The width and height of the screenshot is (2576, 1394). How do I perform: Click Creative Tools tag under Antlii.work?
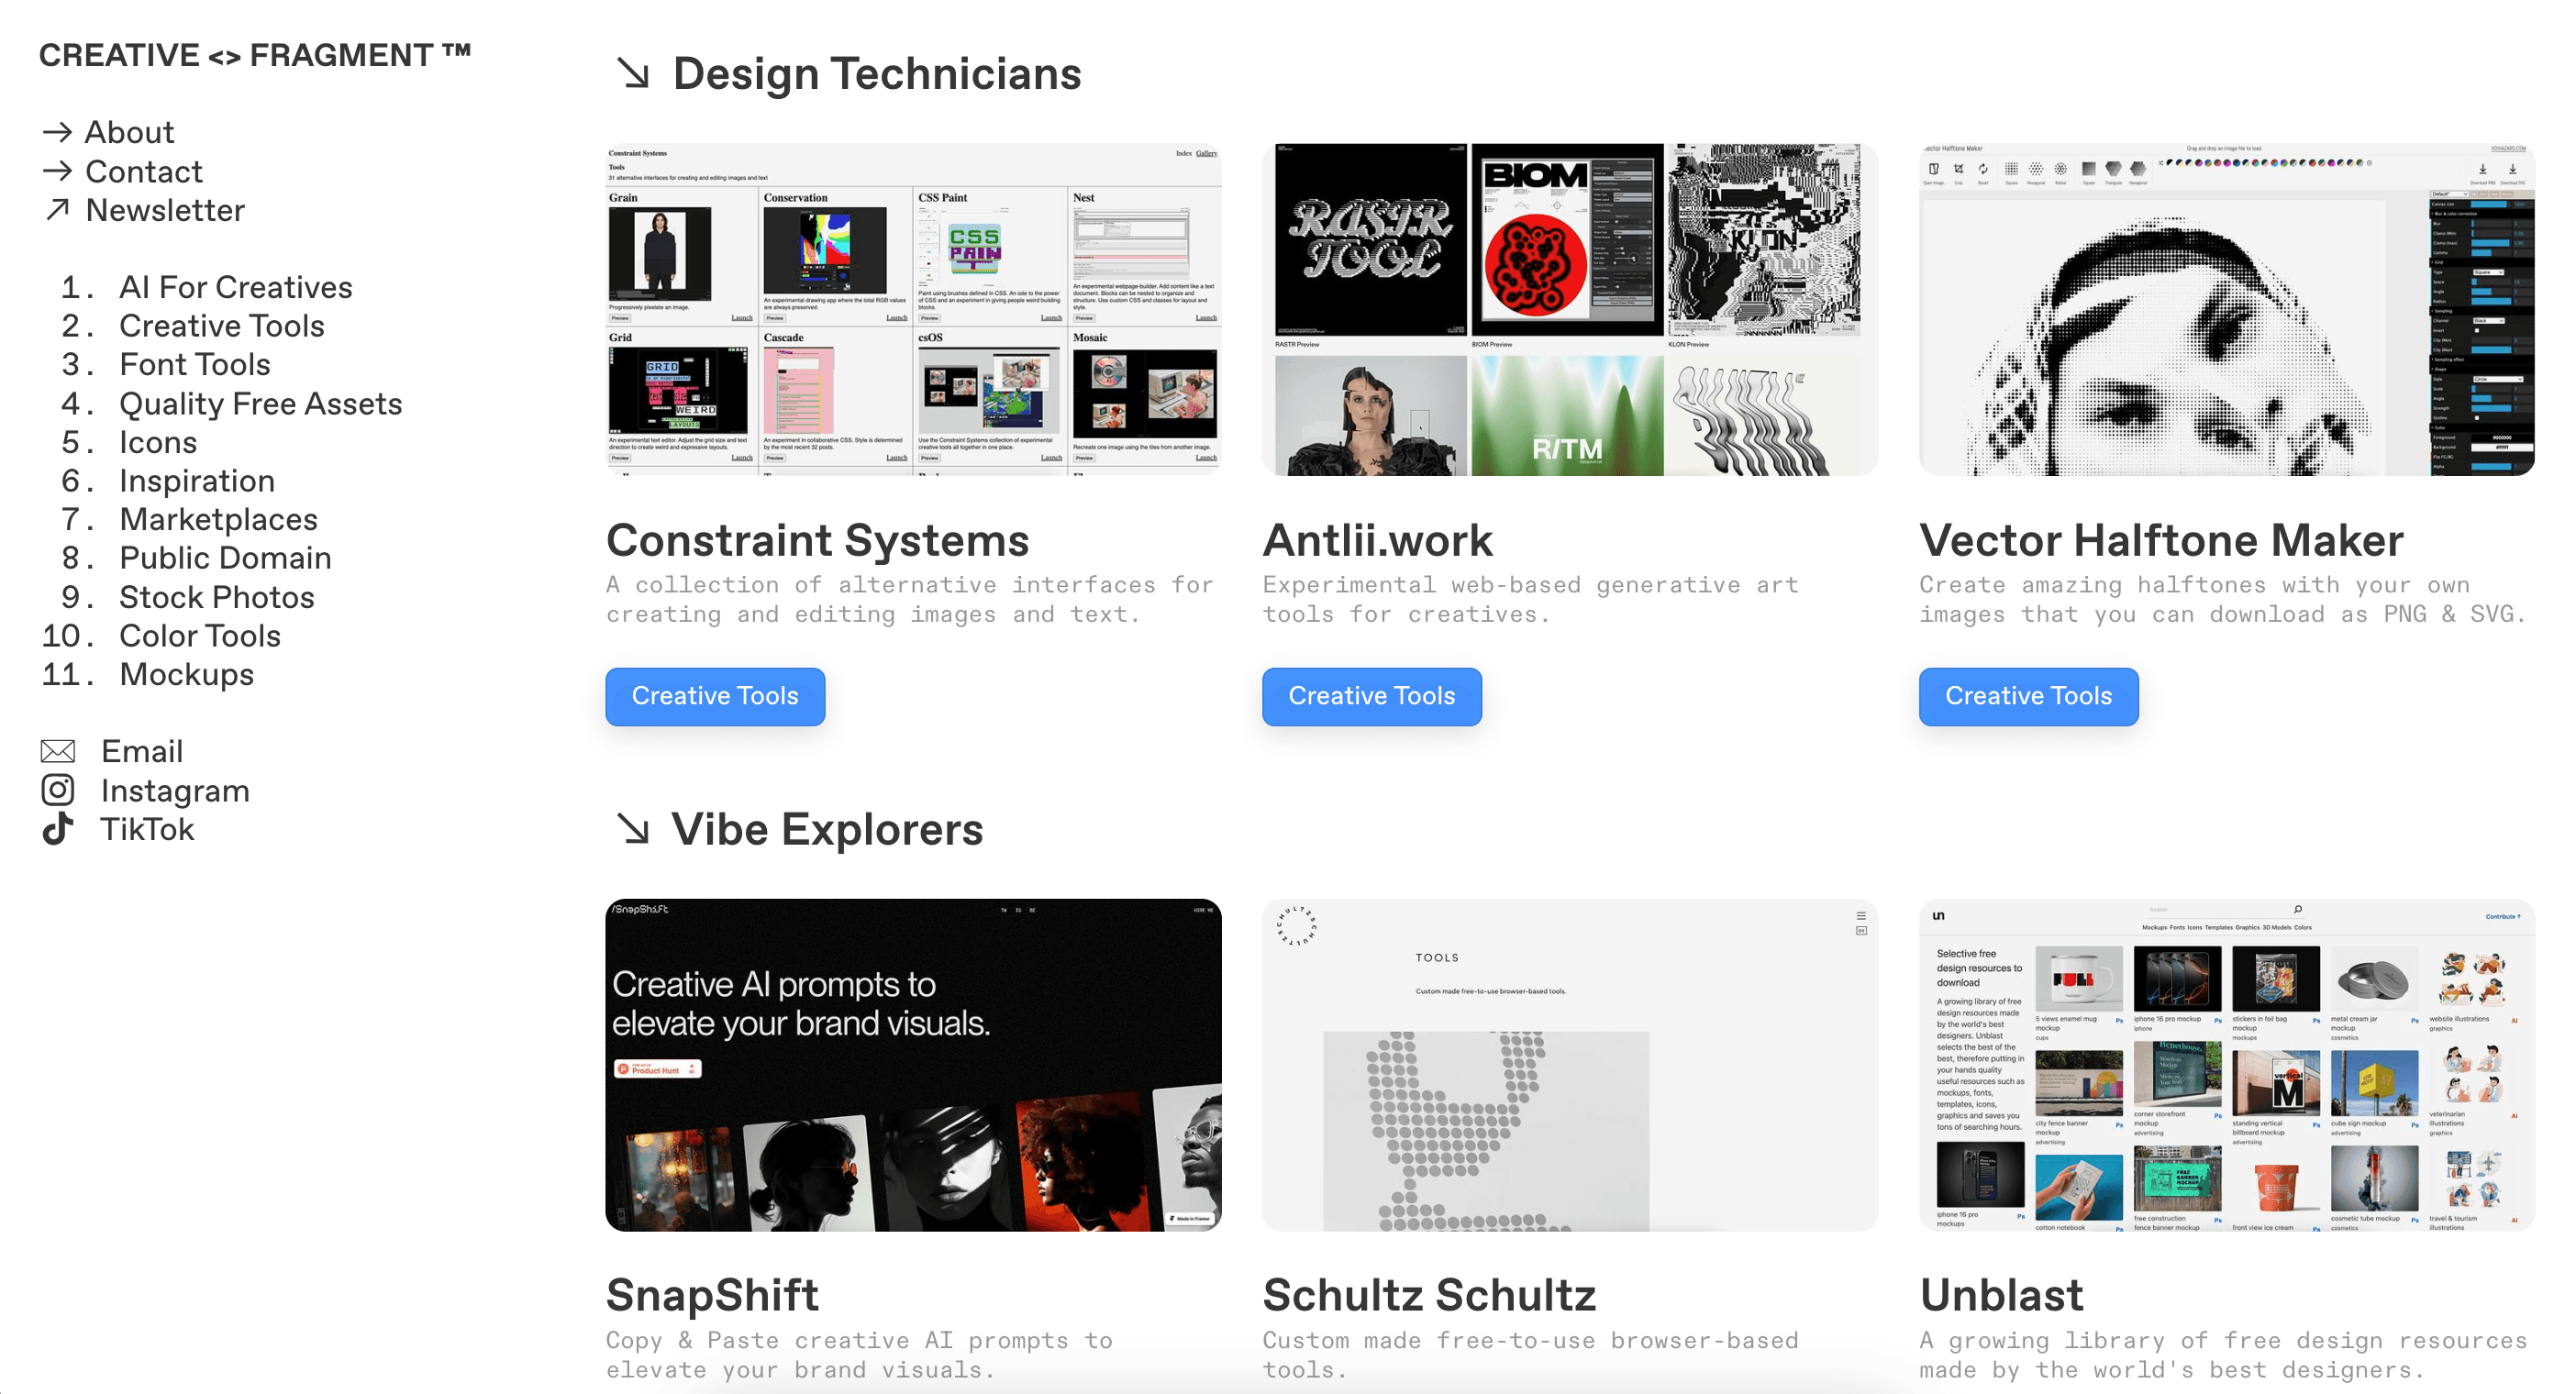pos(1372,696)
